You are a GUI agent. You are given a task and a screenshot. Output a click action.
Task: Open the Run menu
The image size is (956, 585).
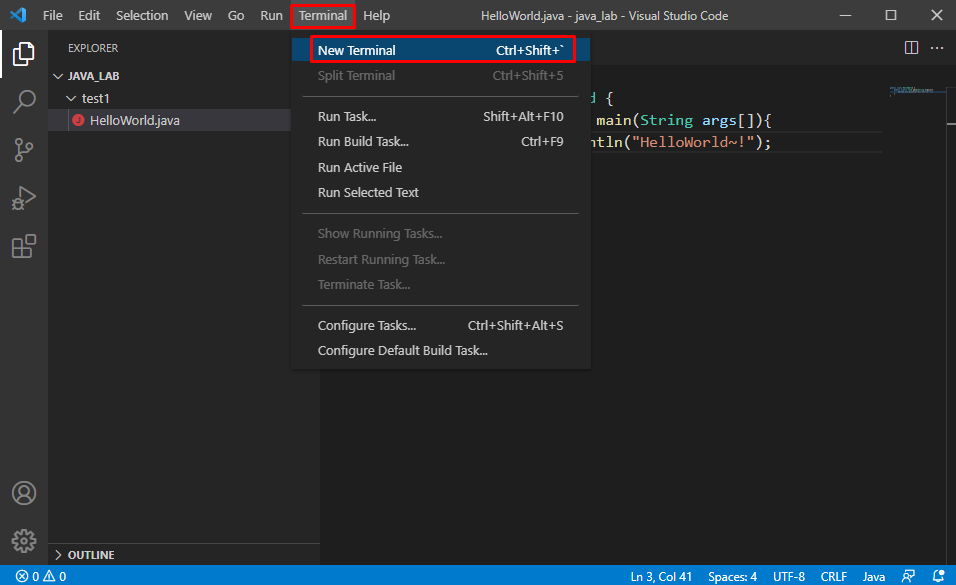tap(271, 15)
